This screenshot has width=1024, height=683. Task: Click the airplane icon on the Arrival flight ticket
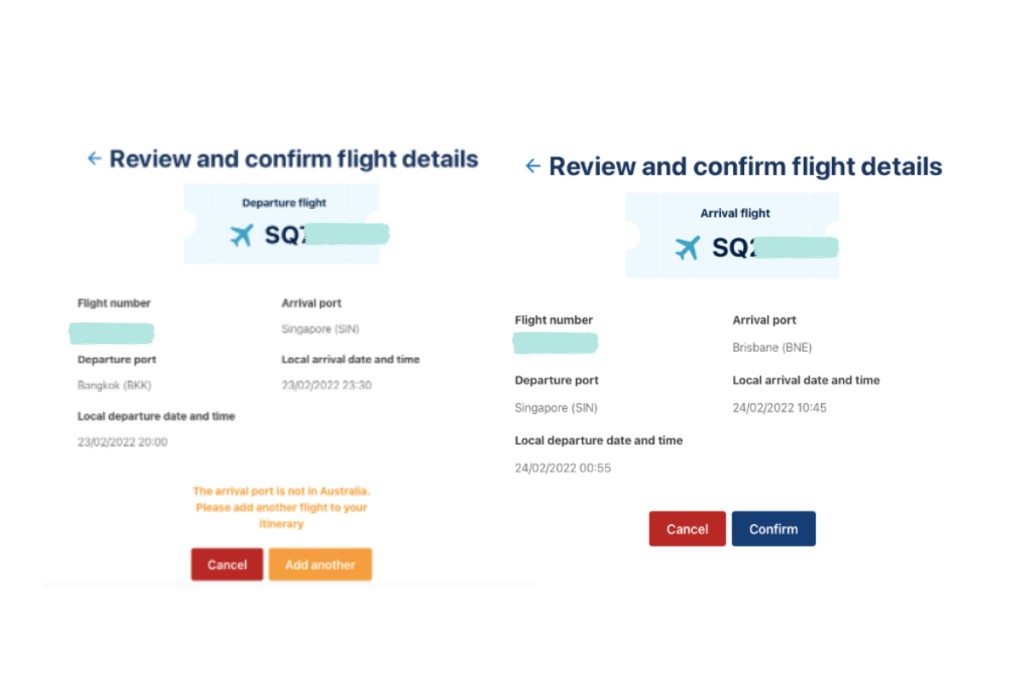[x=687, y=248]
